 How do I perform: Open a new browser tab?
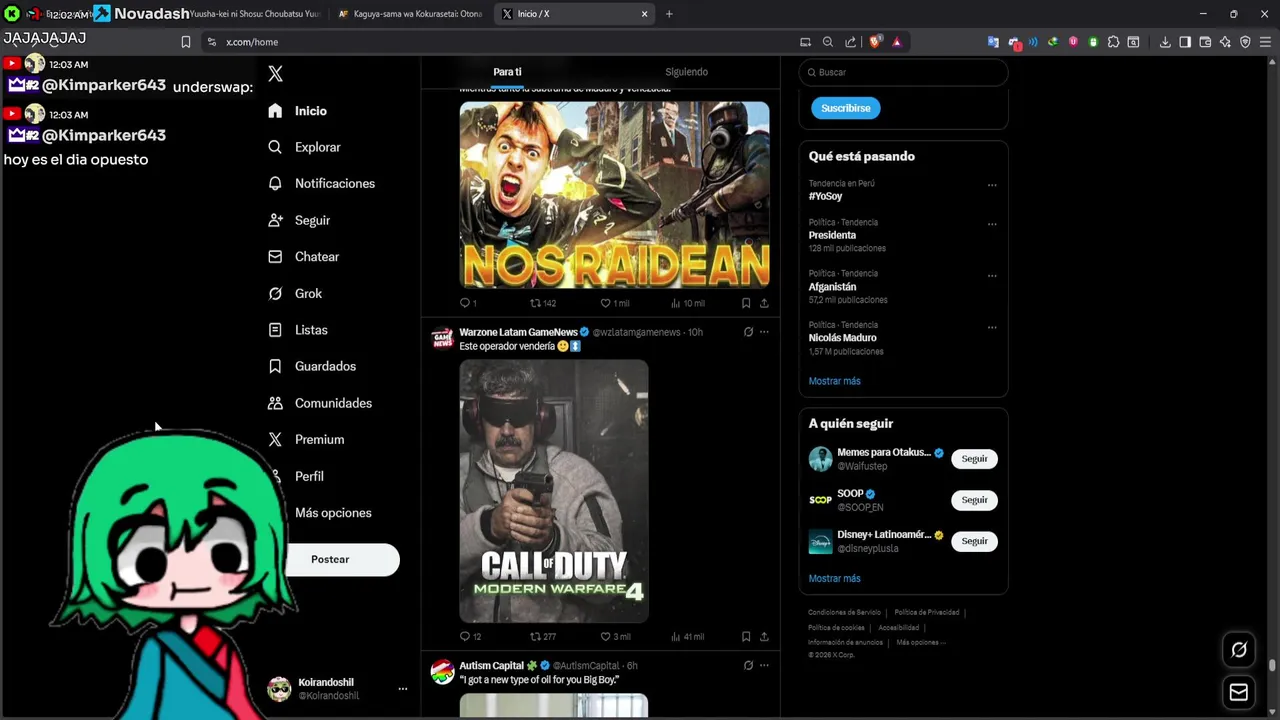point(669,14)
